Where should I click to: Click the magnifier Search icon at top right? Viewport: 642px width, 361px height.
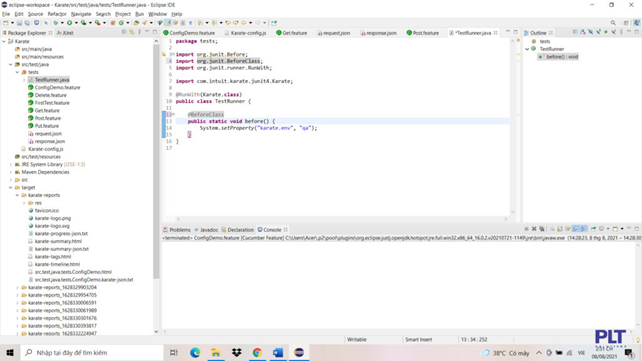click(x=613, y=23)
